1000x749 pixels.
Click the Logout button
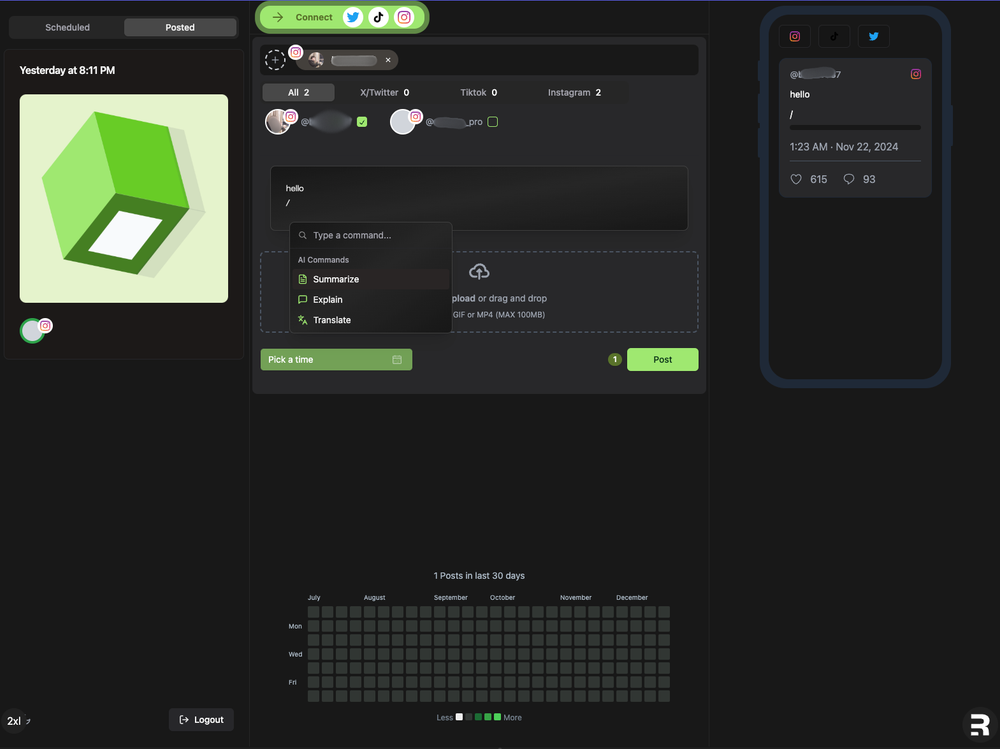pyautogui.click(x=200, y=719)
